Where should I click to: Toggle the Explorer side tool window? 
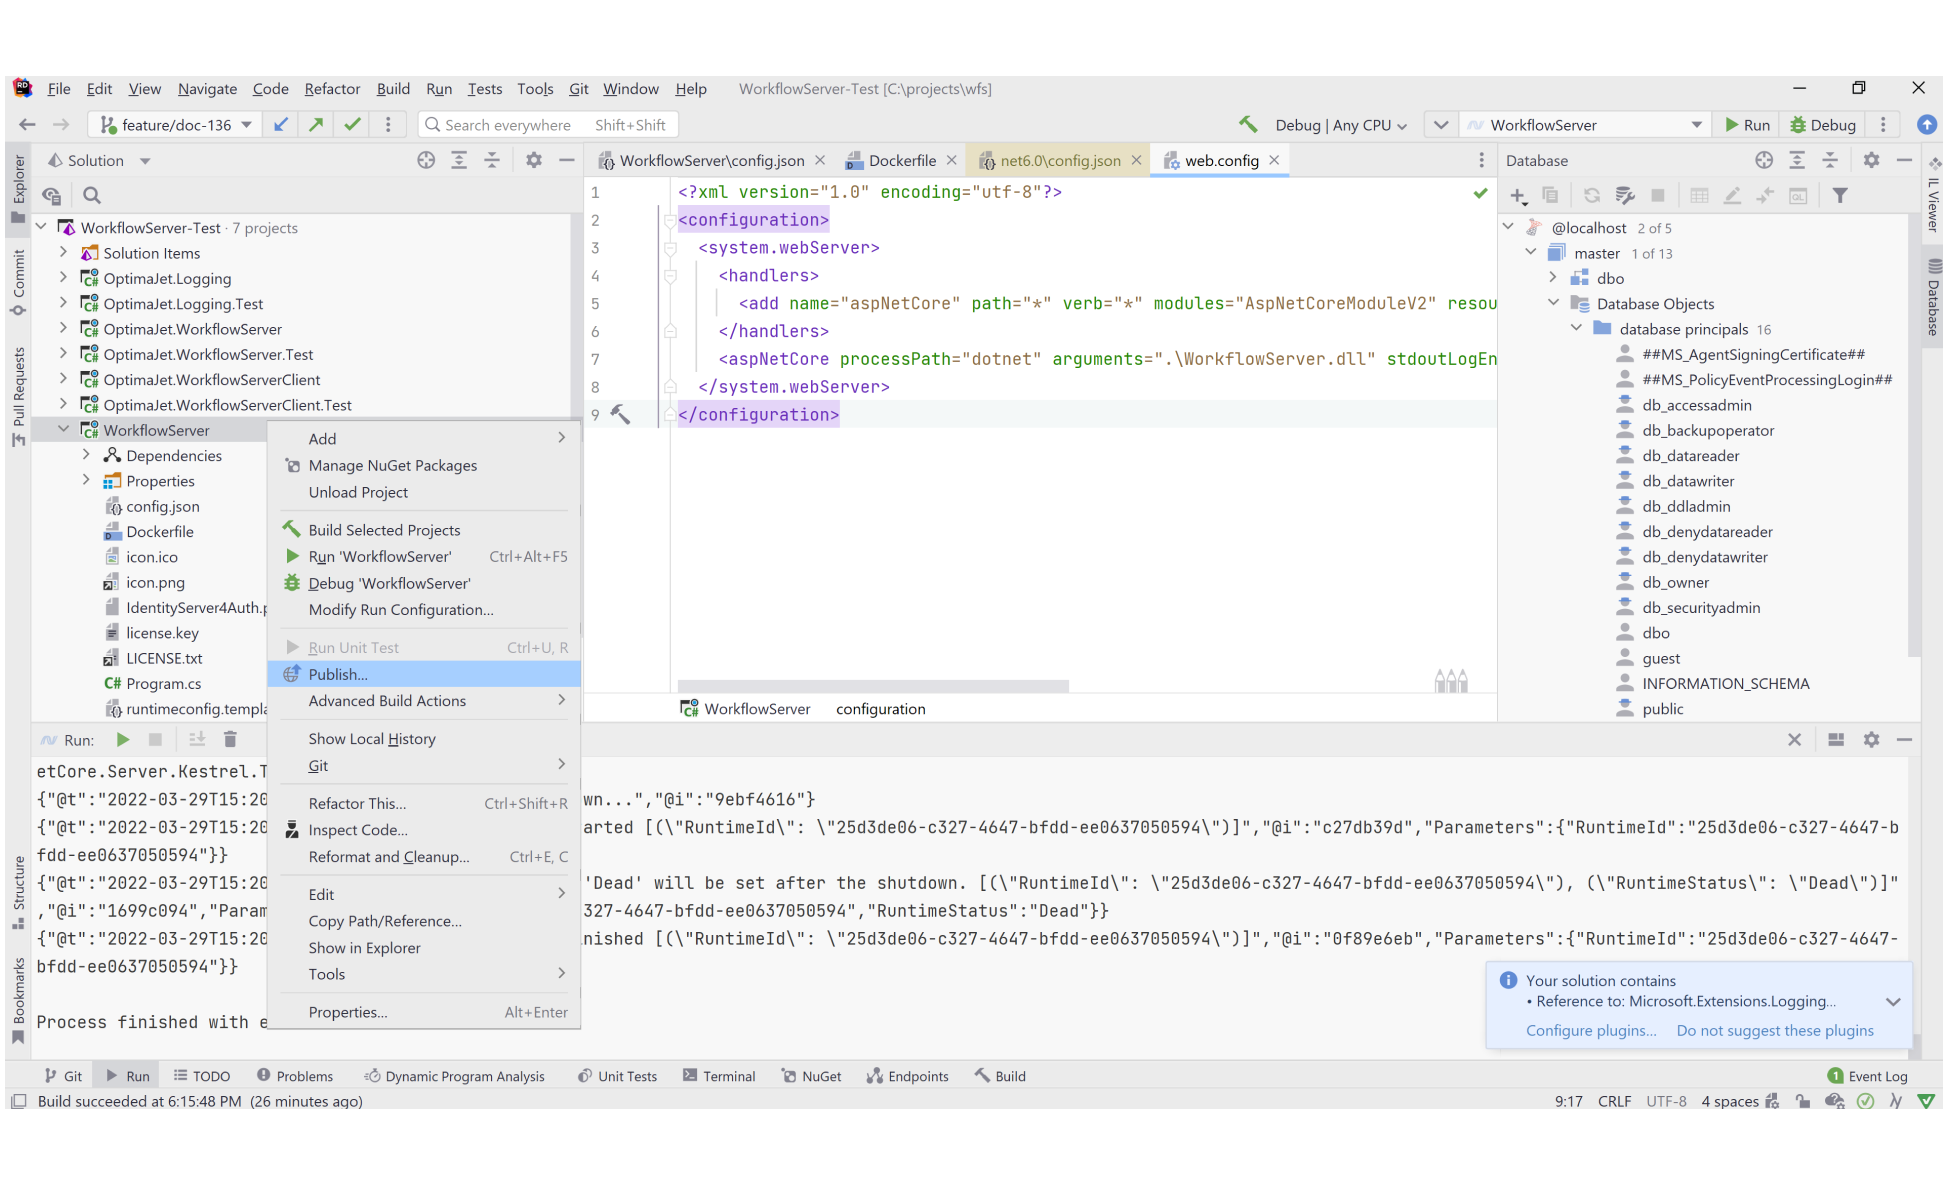18,188
